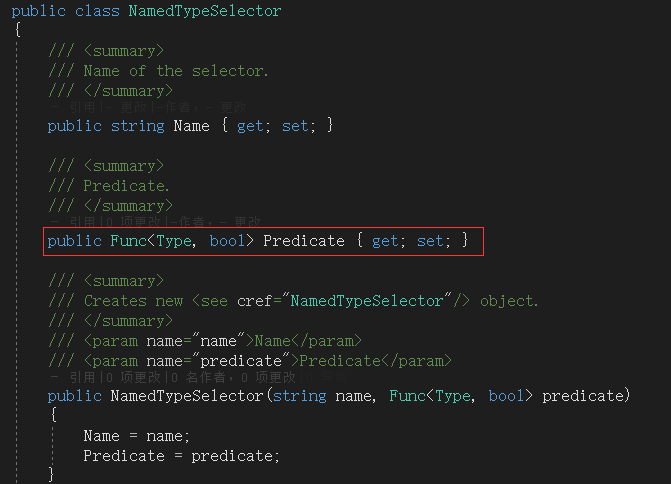The width and height of the screenshot is (671, 484).
Task: Place cursor on Predicate = predicate; line
Action: [x=181, y=456]
